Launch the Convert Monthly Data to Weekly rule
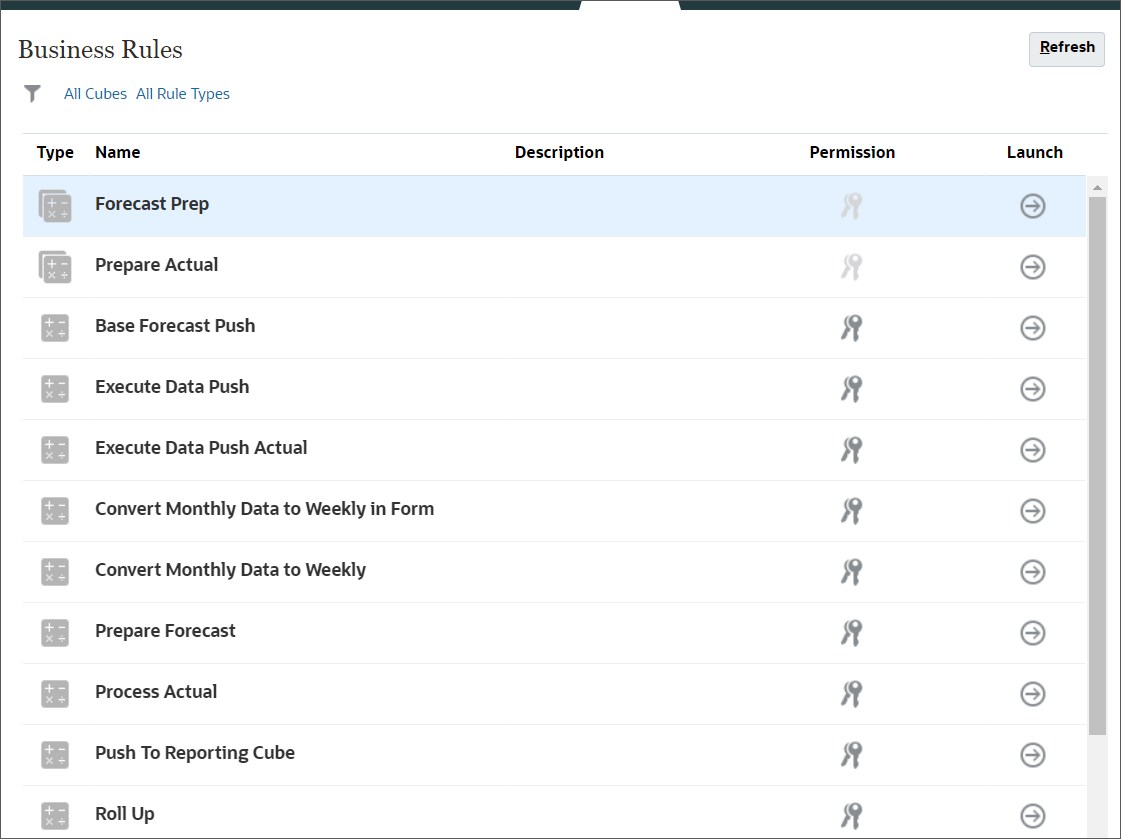 click(x=1032, y=572)
